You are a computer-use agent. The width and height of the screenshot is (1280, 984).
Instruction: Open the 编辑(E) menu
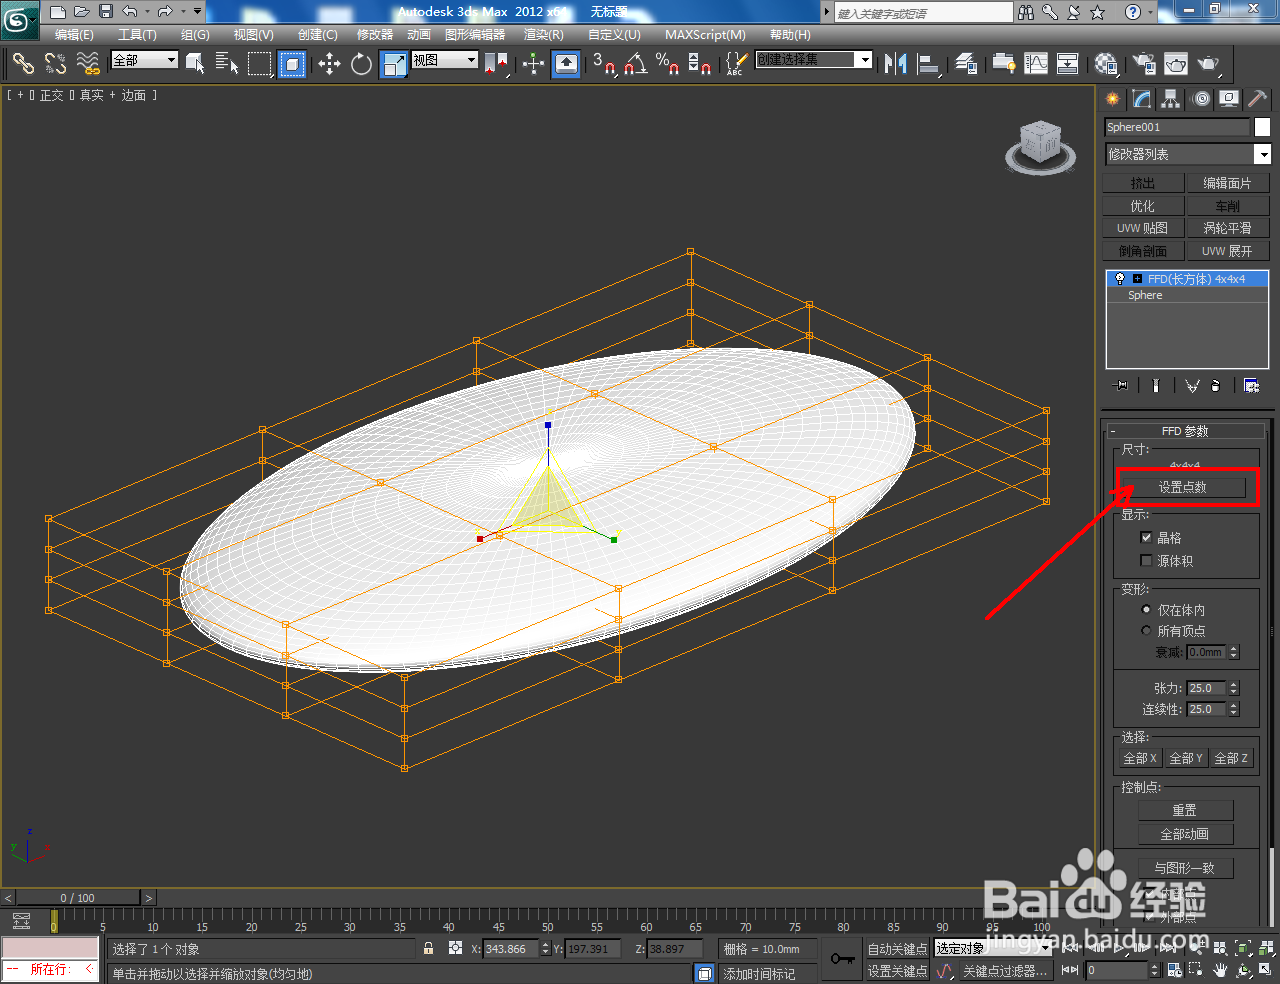[74, 35]
